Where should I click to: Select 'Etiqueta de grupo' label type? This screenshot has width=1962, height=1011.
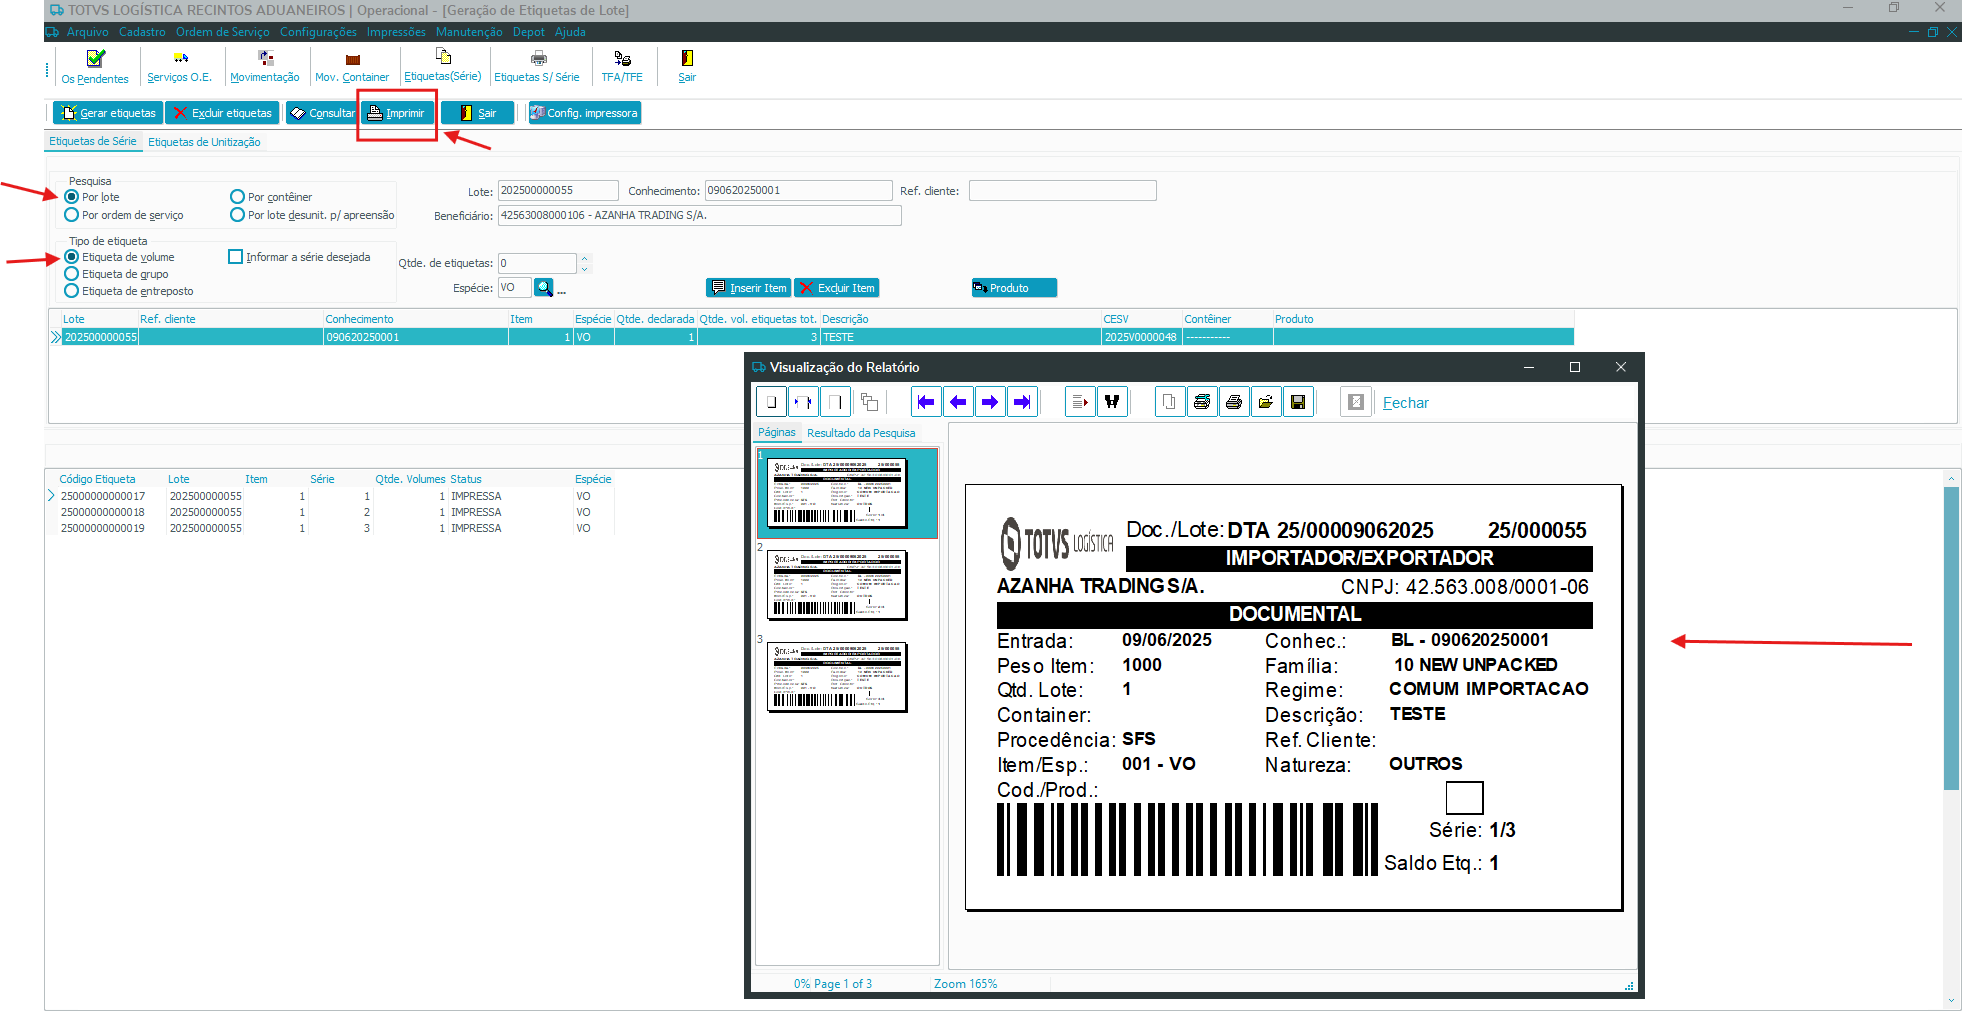coord(72,274)
